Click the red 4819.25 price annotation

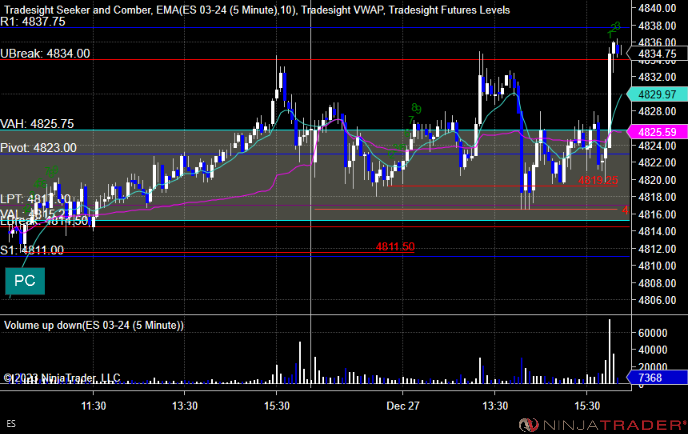598,180
